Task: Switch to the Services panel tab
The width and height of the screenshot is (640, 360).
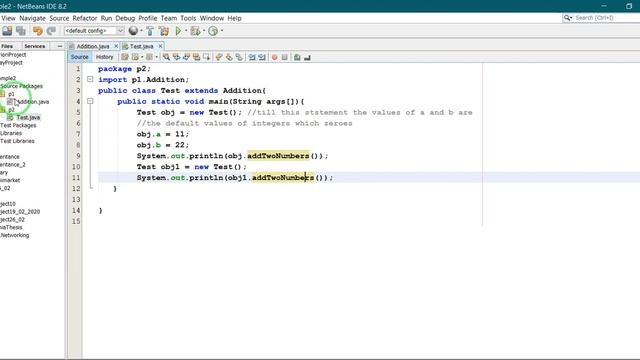Action: (x=34, y=46)
